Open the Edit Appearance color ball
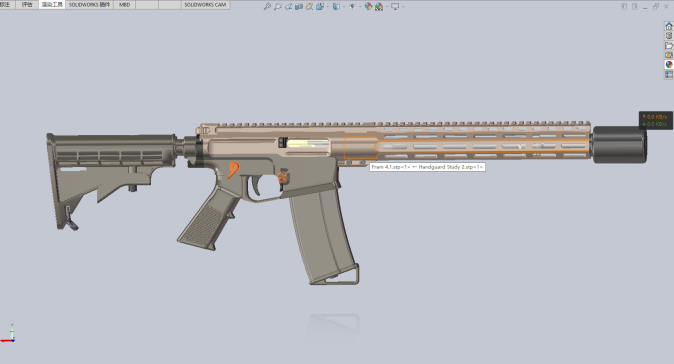Viewport: 674px width, 364px height. pyautogui.click(x=368, y=6)
